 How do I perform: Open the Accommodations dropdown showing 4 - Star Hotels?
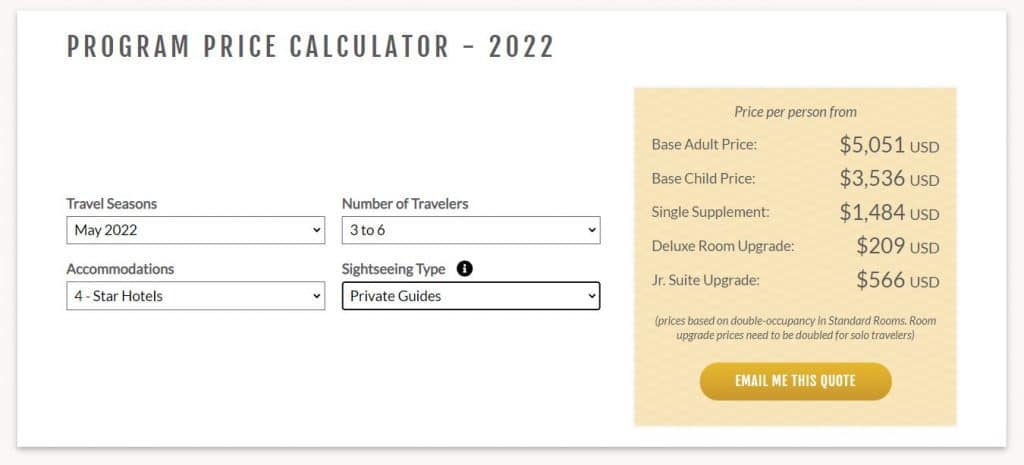coord(195,296)
